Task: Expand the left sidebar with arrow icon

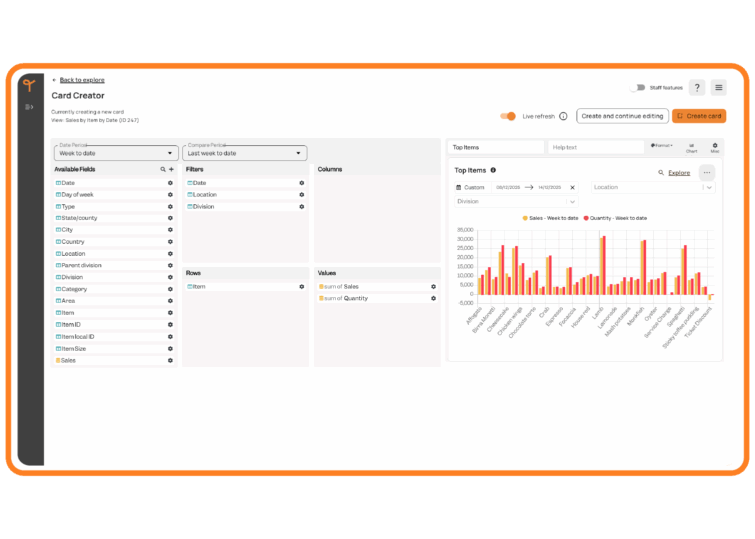Action: point(29,107)
